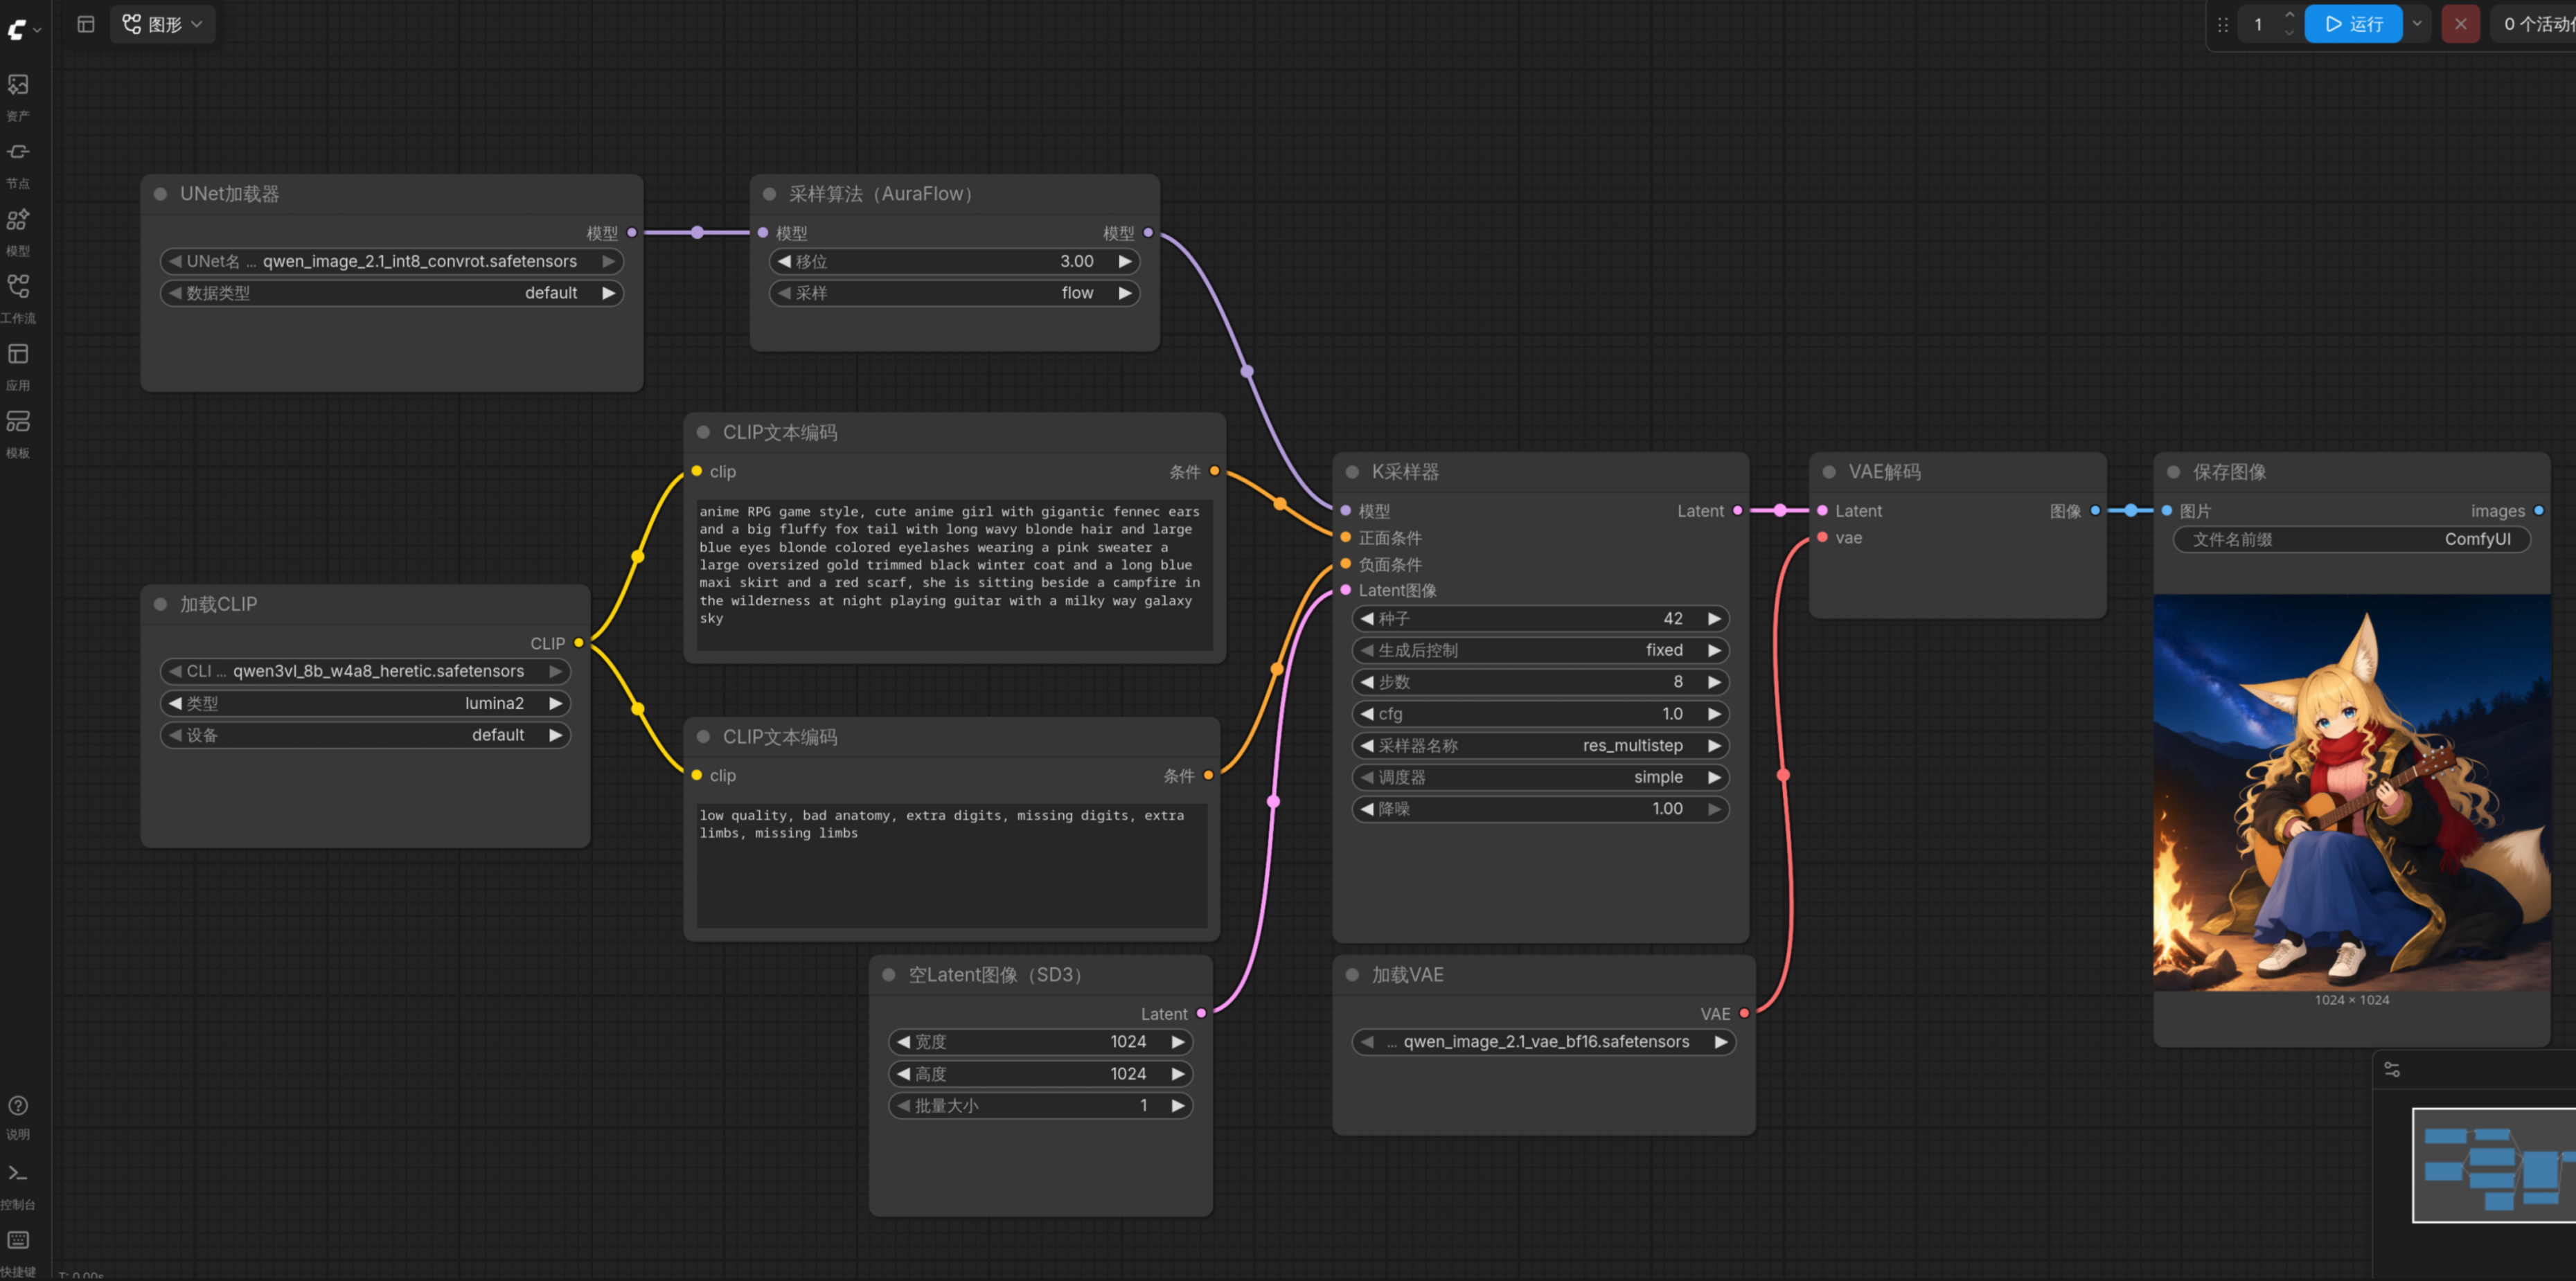Viewport: 2576px width, 1281px height.
Task: Expand the run options arrow beside 运行
Action: point(2417,24)
